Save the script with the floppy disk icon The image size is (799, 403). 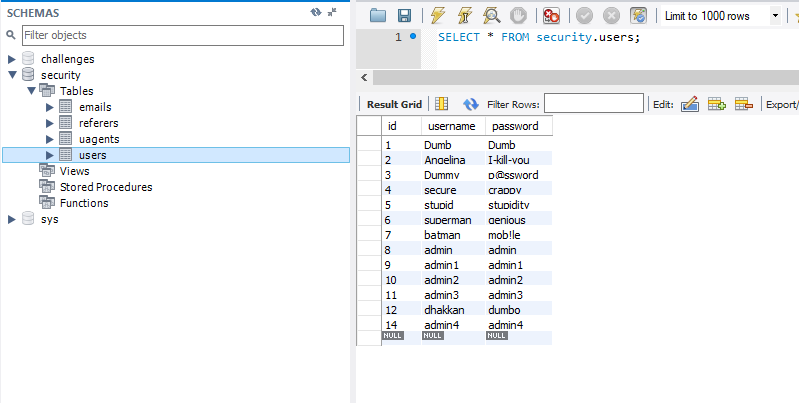[405, 16]
